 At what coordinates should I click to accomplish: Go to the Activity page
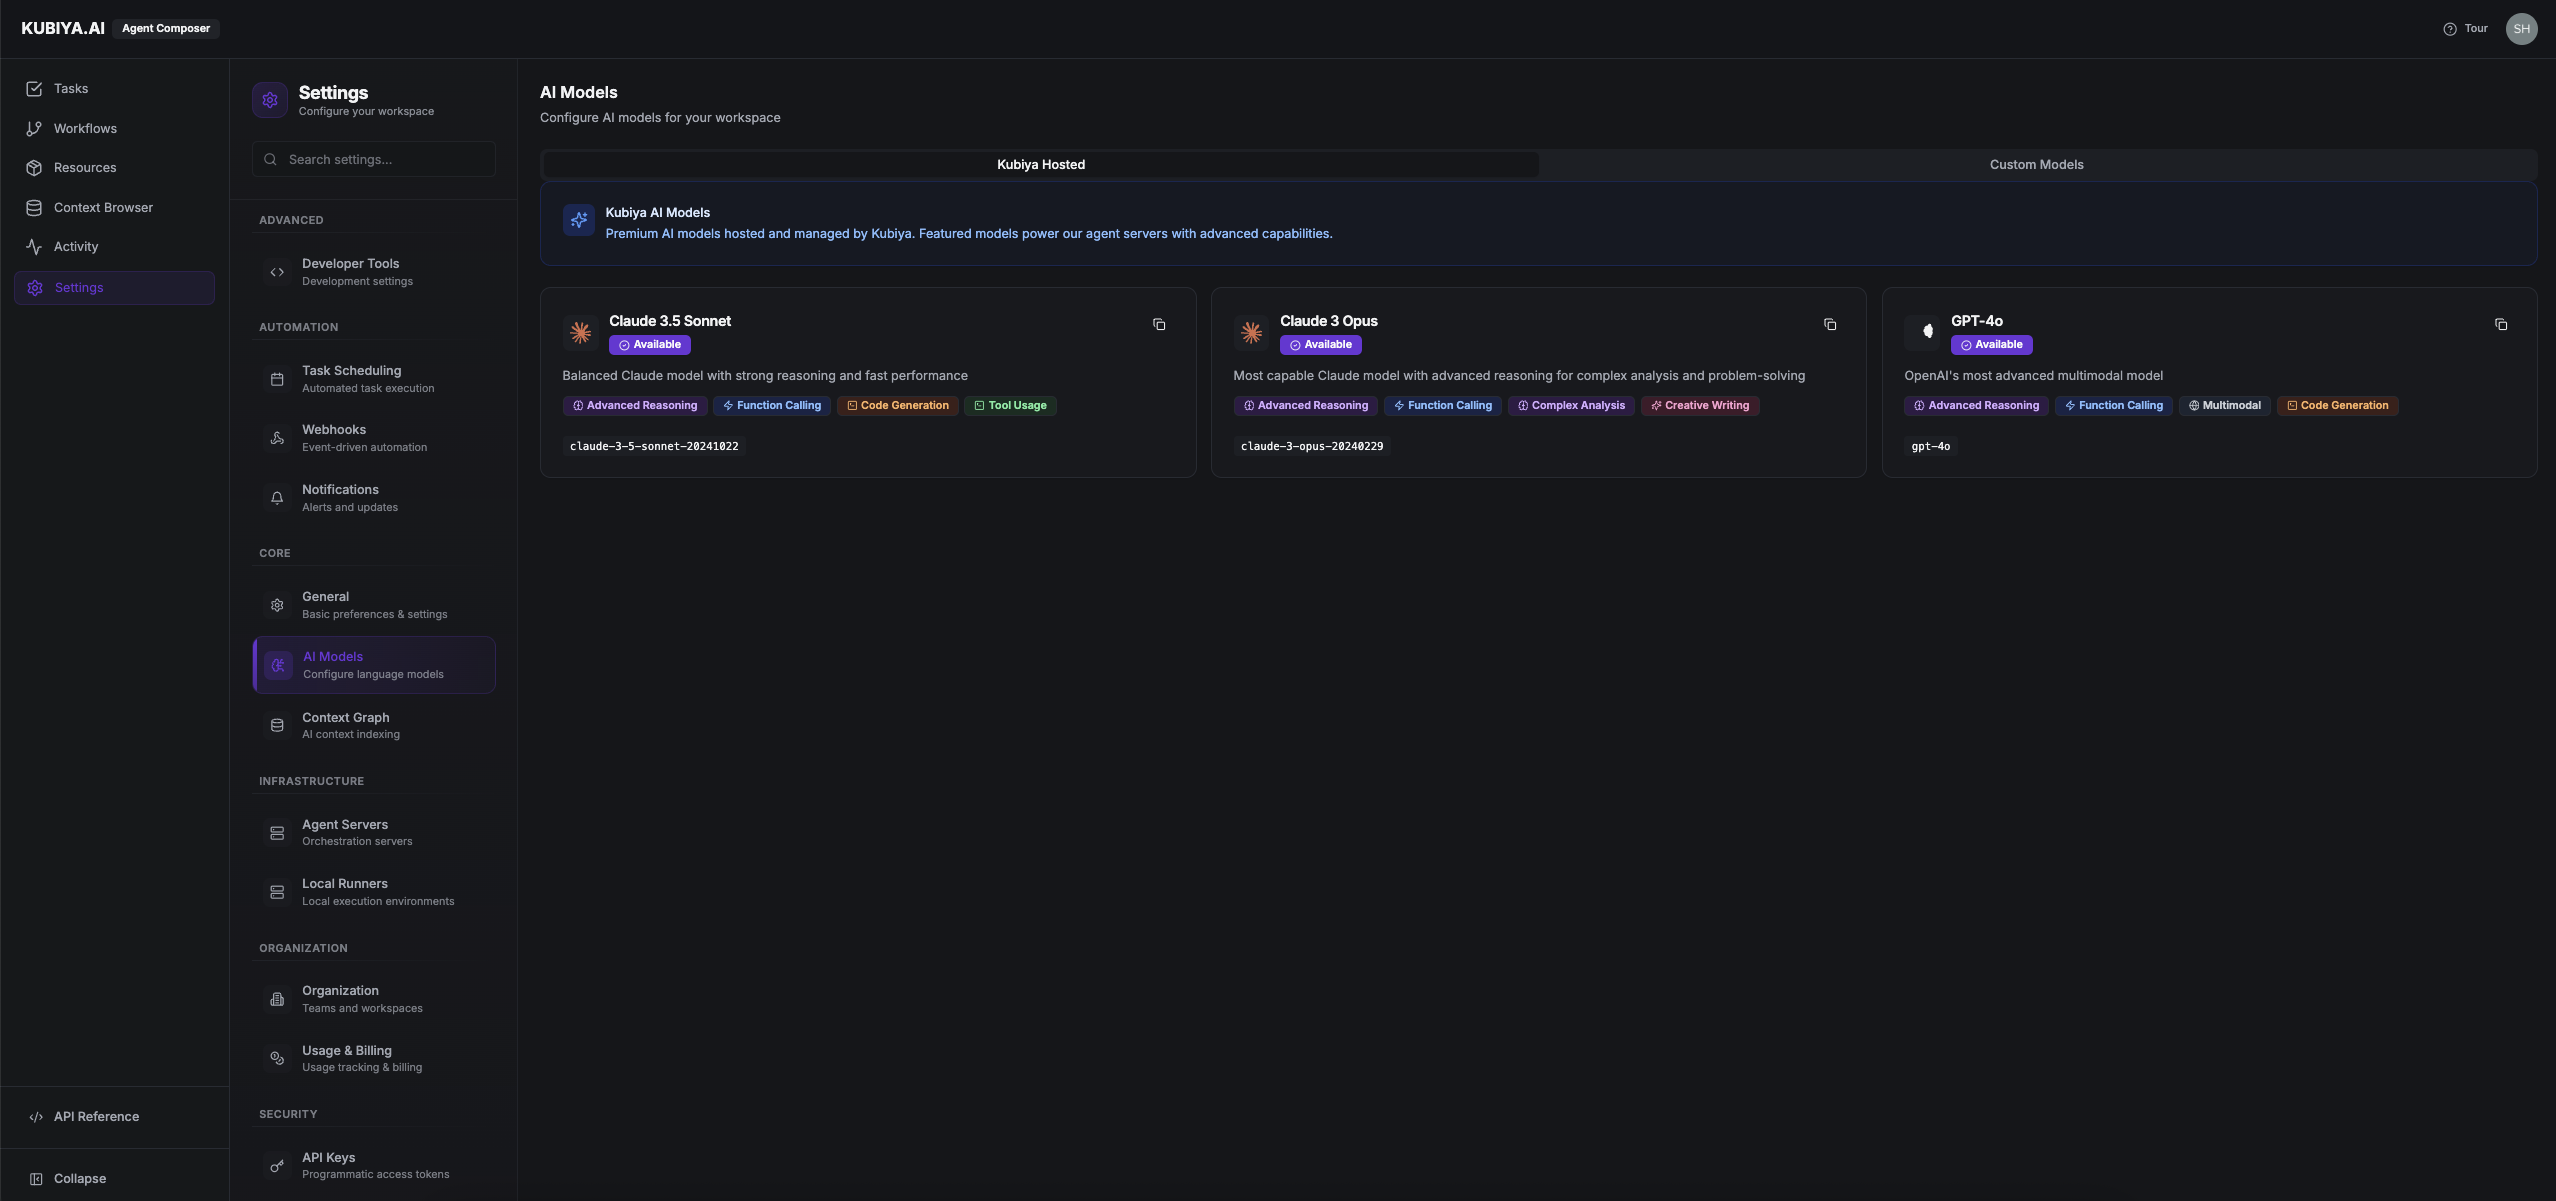(114, 247)
